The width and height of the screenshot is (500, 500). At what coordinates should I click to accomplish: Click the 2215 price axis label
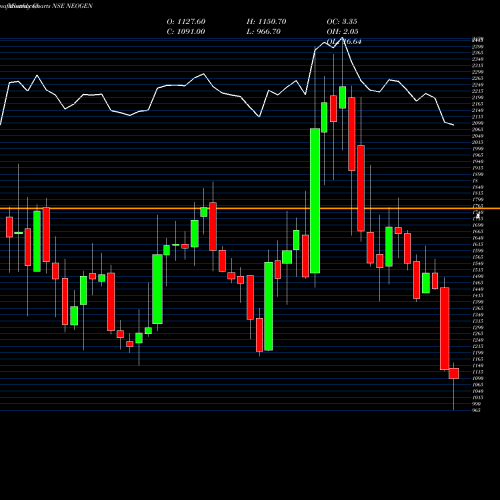(478, 91)
